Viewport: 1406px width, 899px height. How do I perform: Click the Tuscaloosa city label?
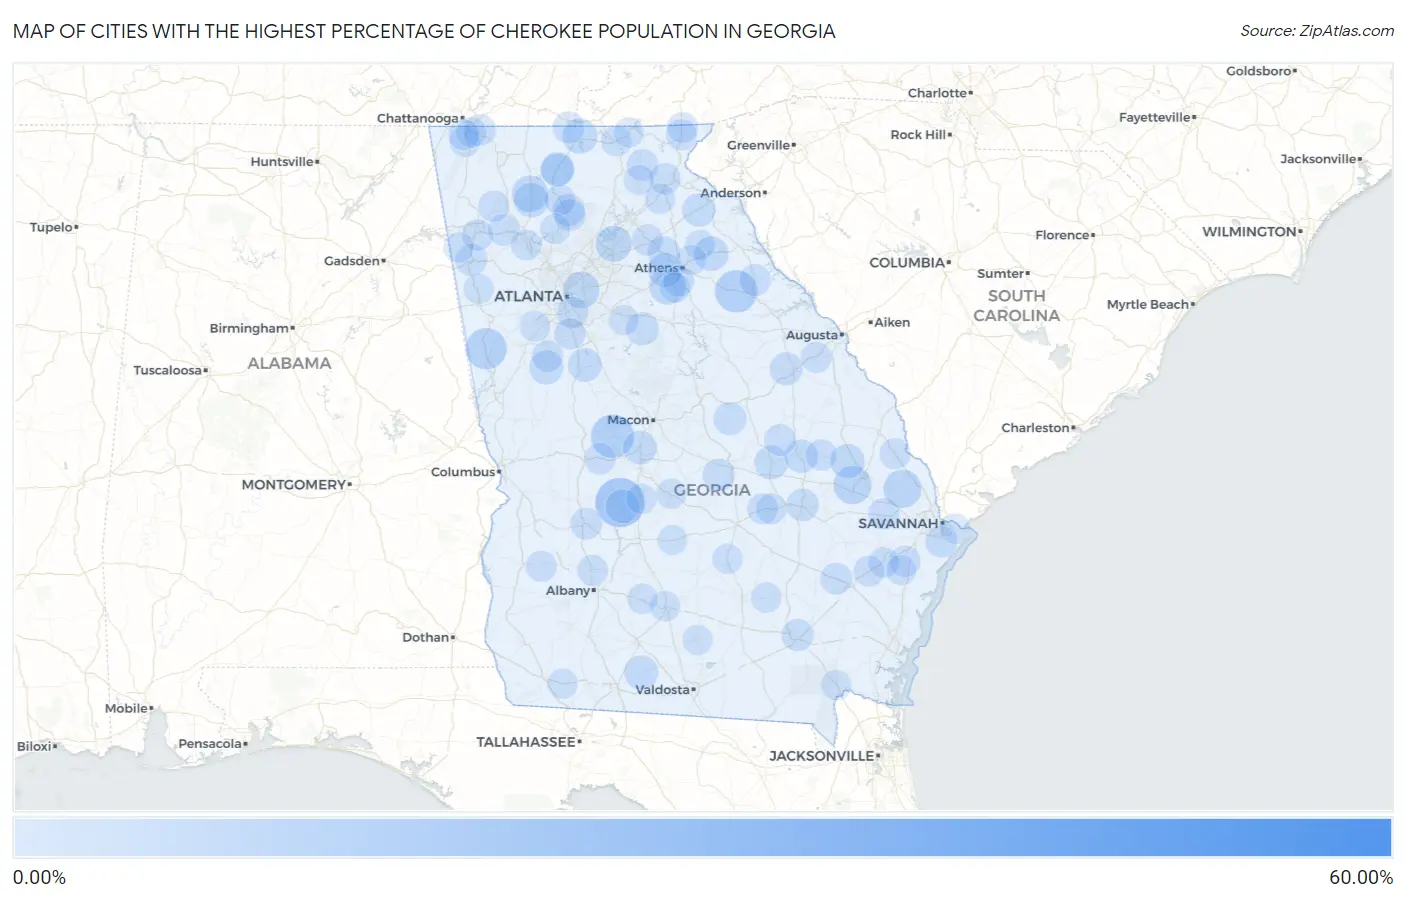tap(168, 370)
